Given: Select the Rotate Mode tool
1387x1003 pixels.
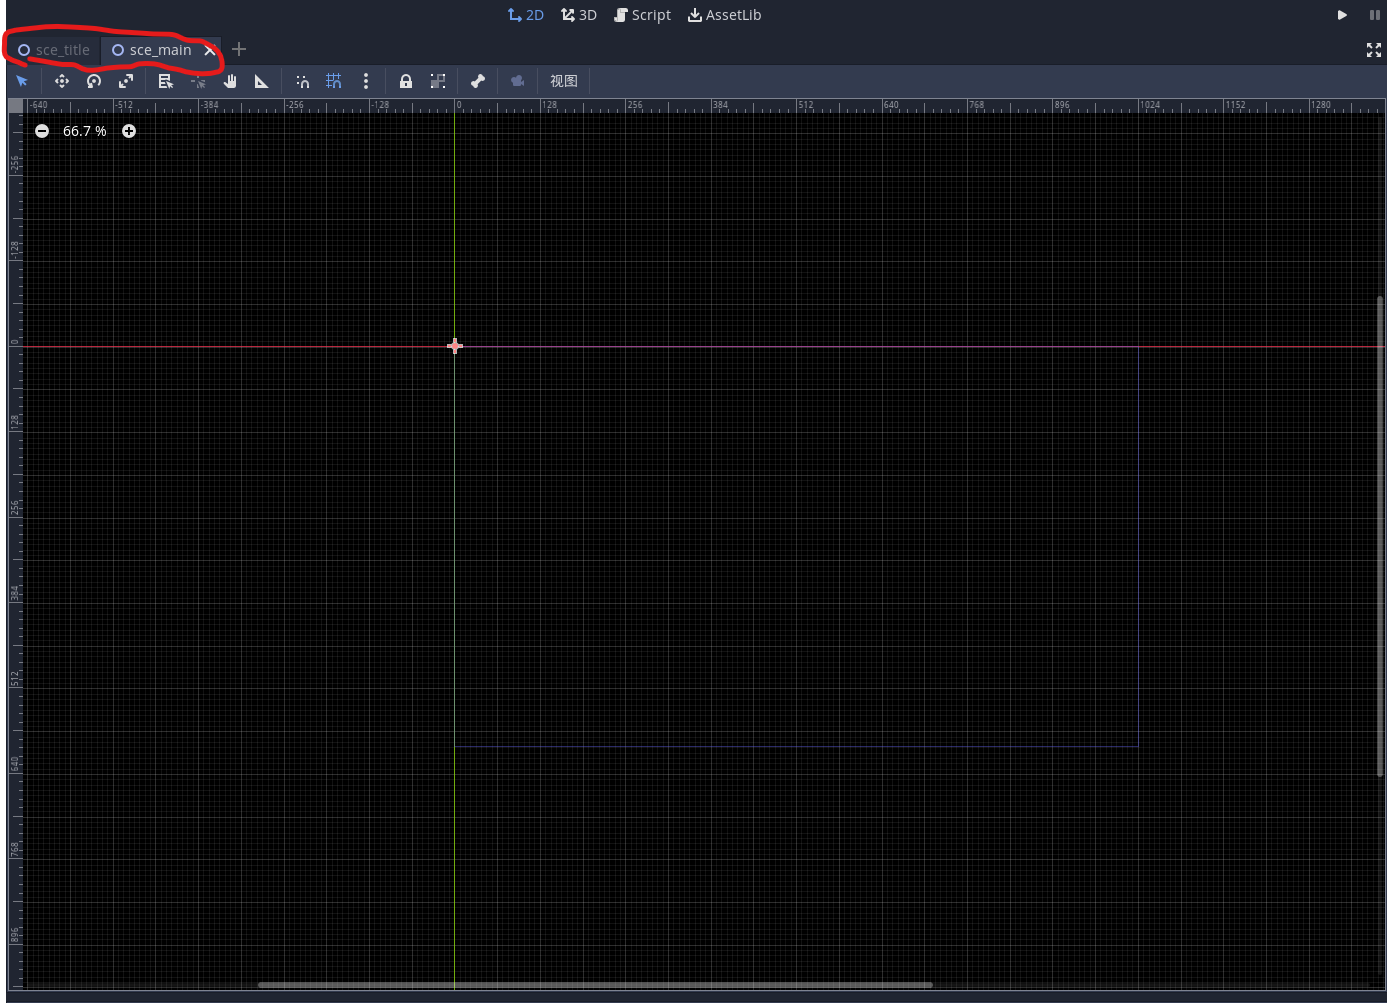Looking at the screenshot, I should coord(93,81).
